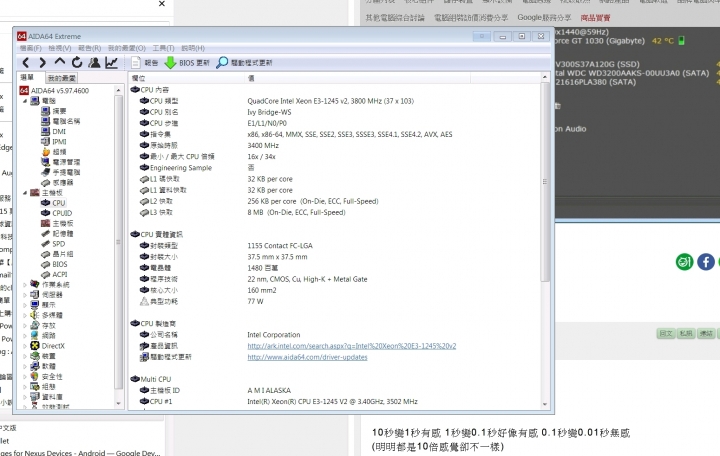Expand the DirectX tree node arrow

click(x=25, y=346)
